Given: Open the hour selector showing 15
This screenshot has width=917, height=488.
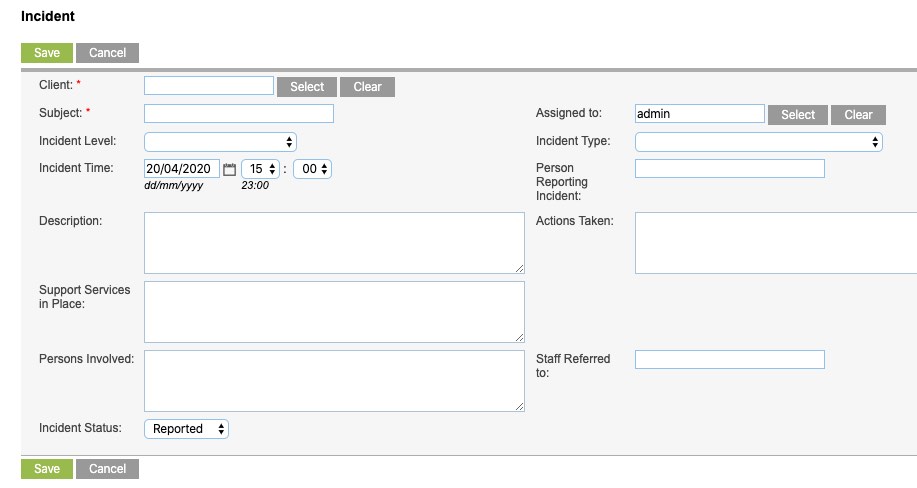Looking at the screenshot, I should (260, 169).
